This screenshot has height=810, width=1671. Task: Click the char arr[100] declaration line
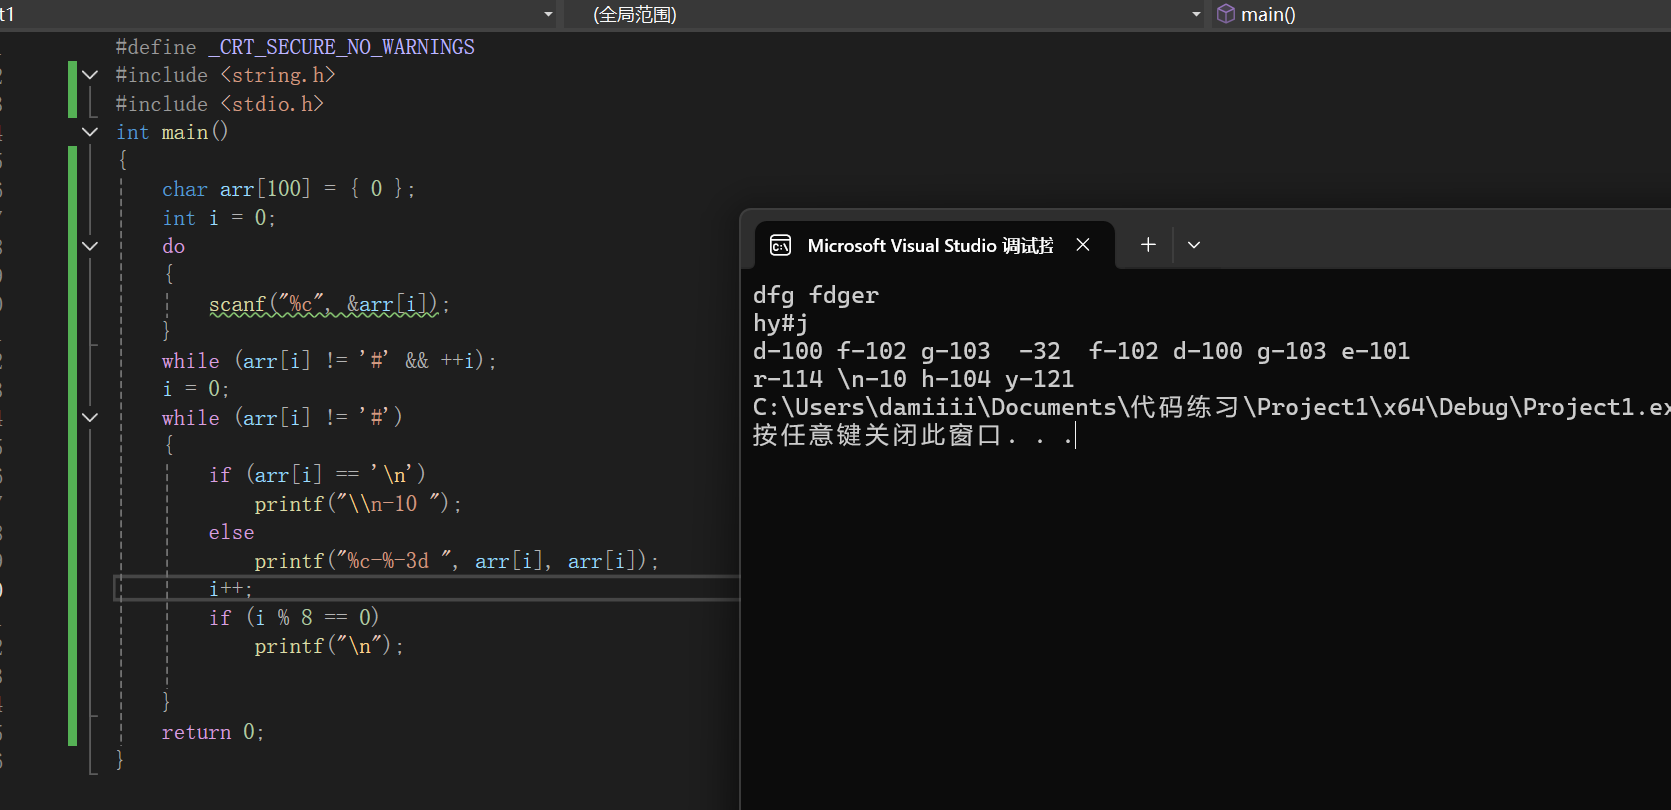pyautogui.click(x=288, y=189)
